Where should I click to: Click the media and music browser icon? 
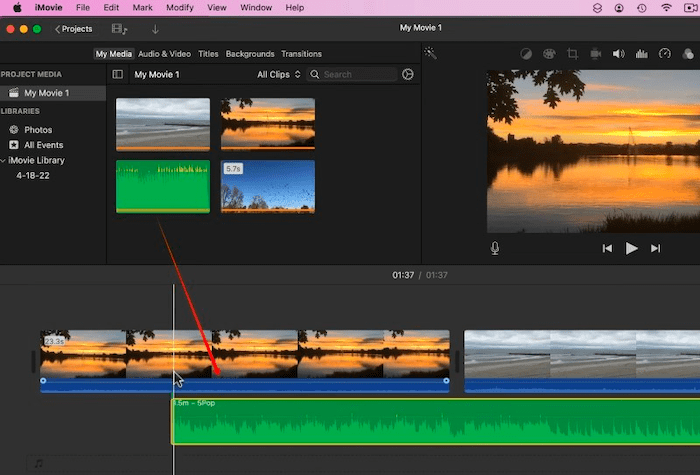coord(119,29)
